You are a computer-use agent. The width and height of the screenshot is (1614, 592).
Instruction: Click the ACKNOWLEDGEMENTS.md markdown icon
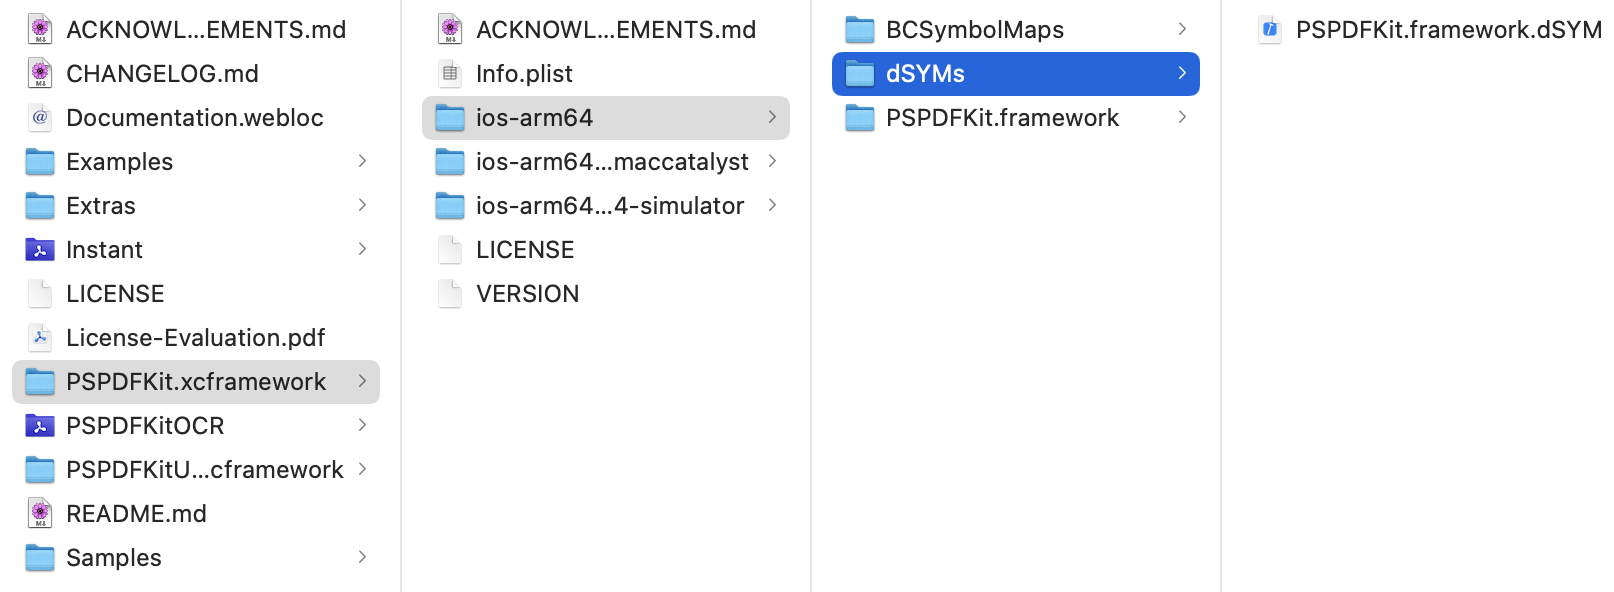[40, 29]
